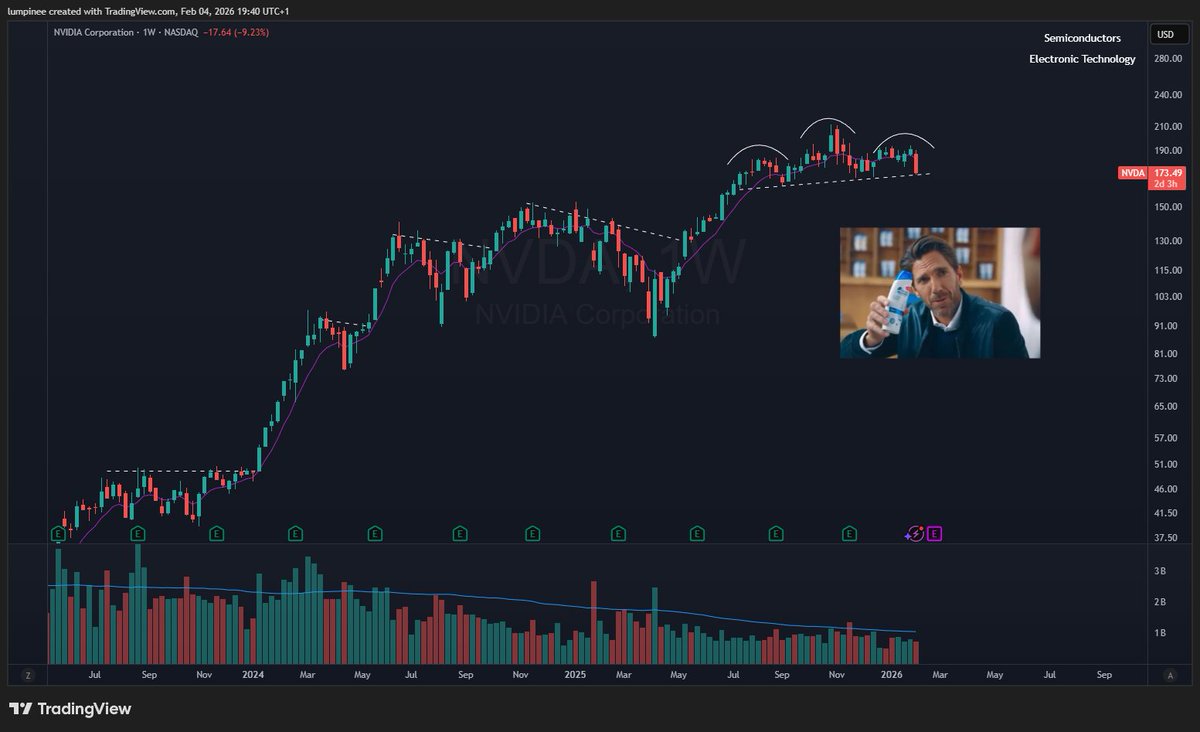The image size is (1200, 732).
Task: Open the earnings marker between 2024 and Mar 2024
Action: click(x=296, y=534)
